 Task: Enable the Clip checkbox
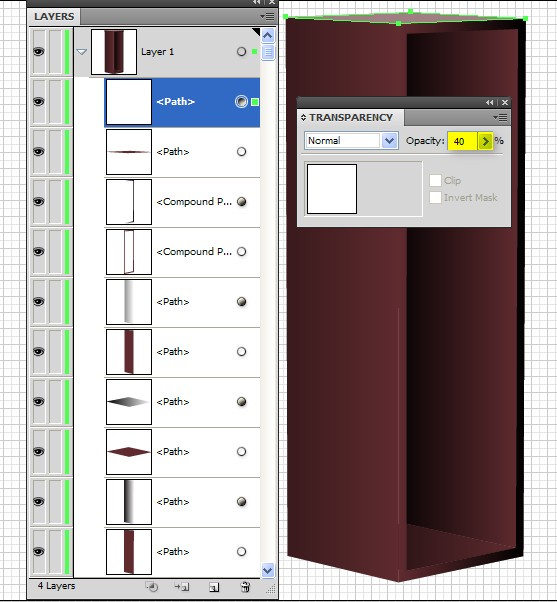[x=435, y=180]
